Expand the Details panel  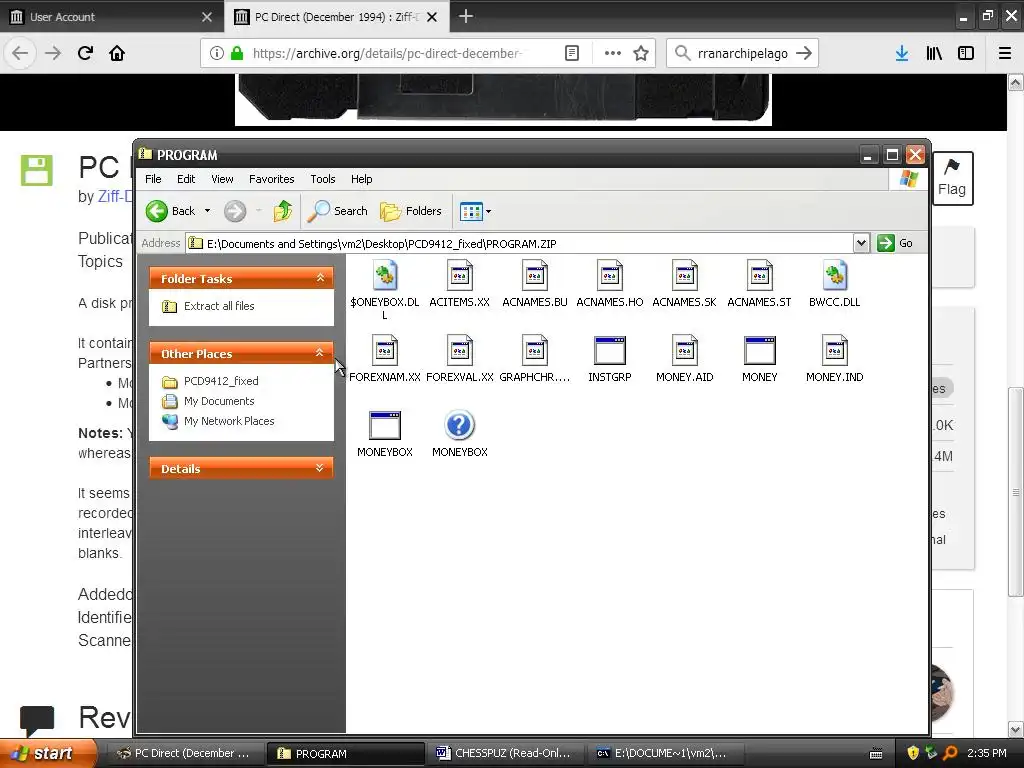320,468
